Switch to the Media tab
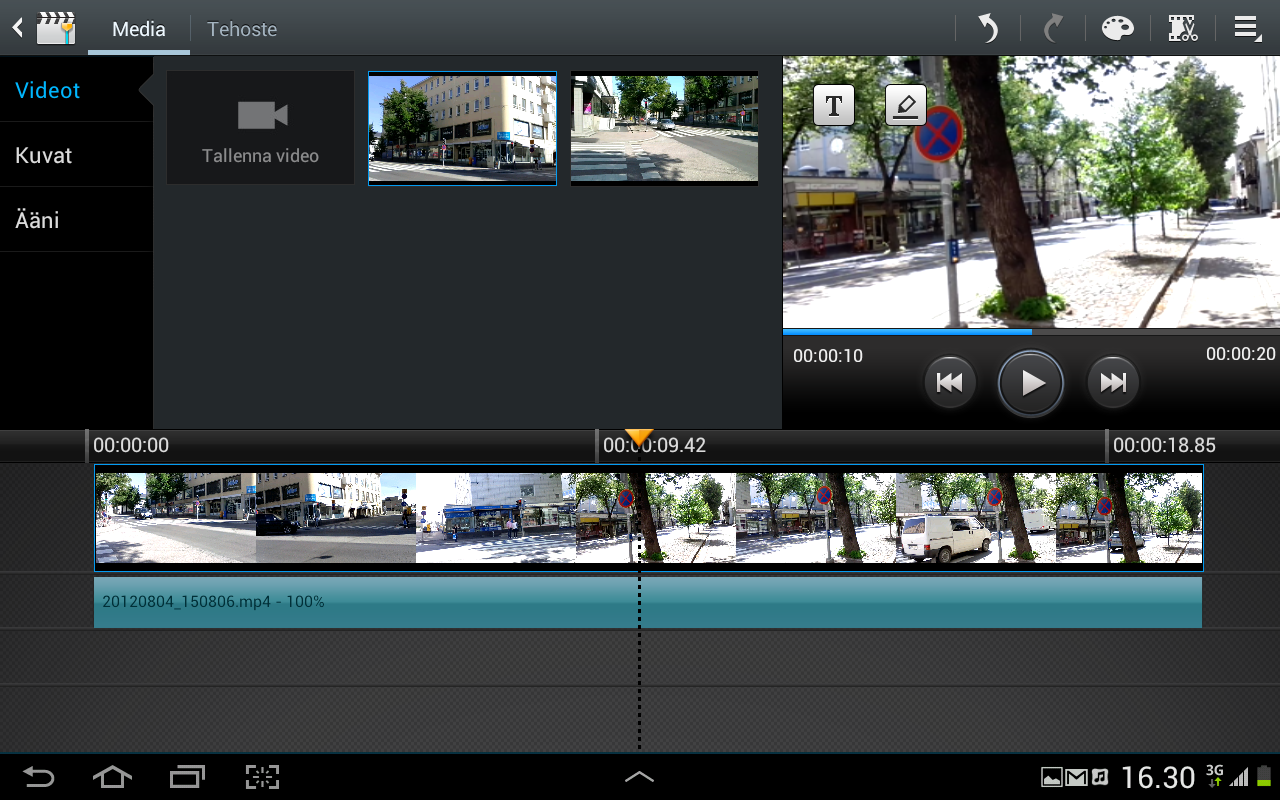The height and width of the screenshot is (800, 1280). click(139, 29)
